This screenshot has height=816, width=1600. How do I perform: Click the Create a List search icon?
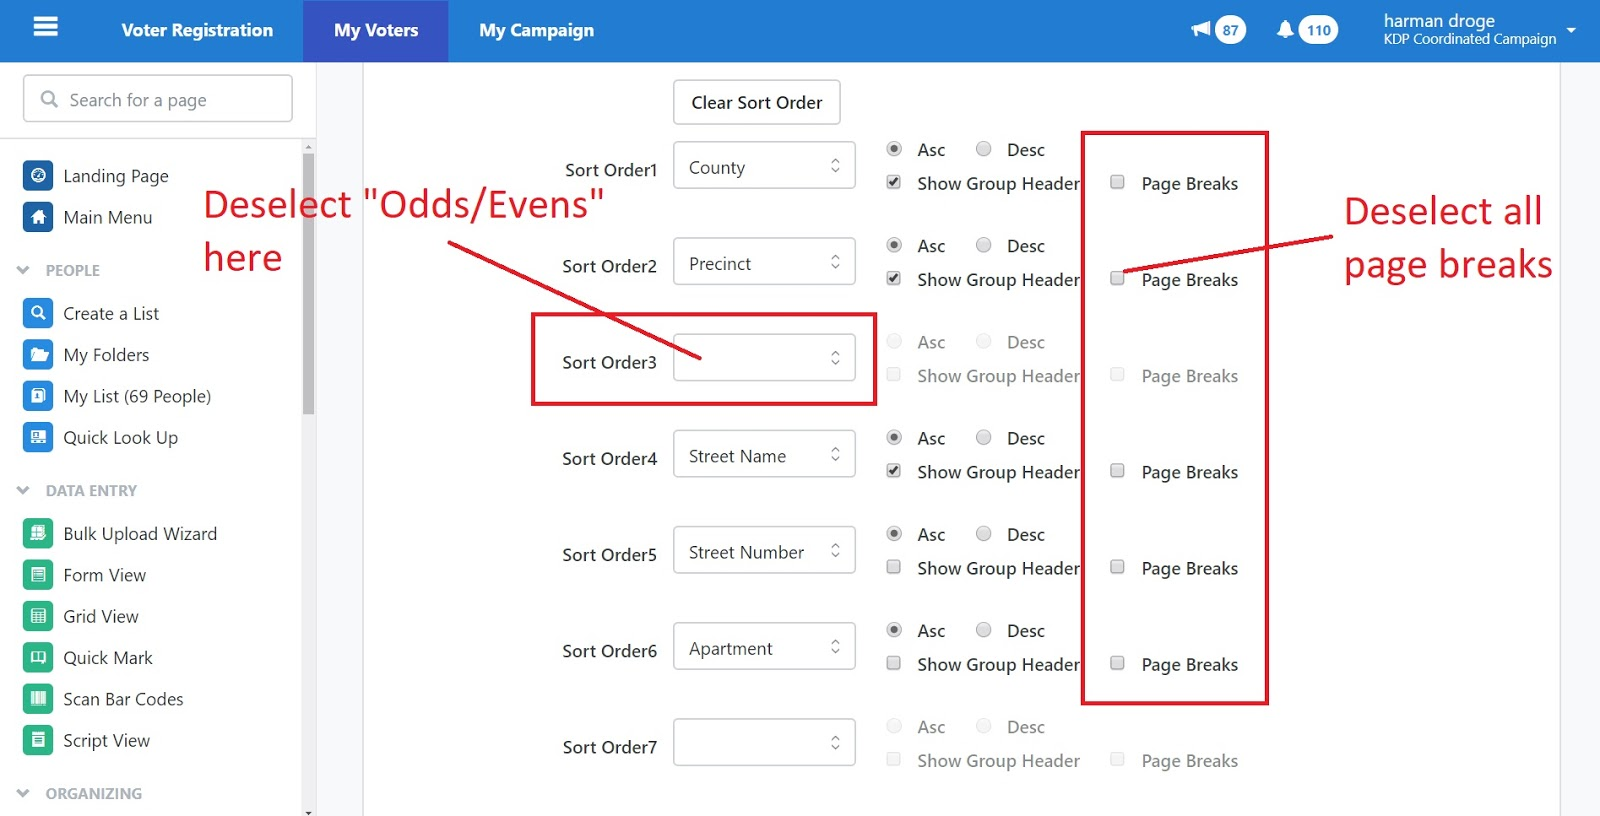pyautogui.click(x=38, y=313)
